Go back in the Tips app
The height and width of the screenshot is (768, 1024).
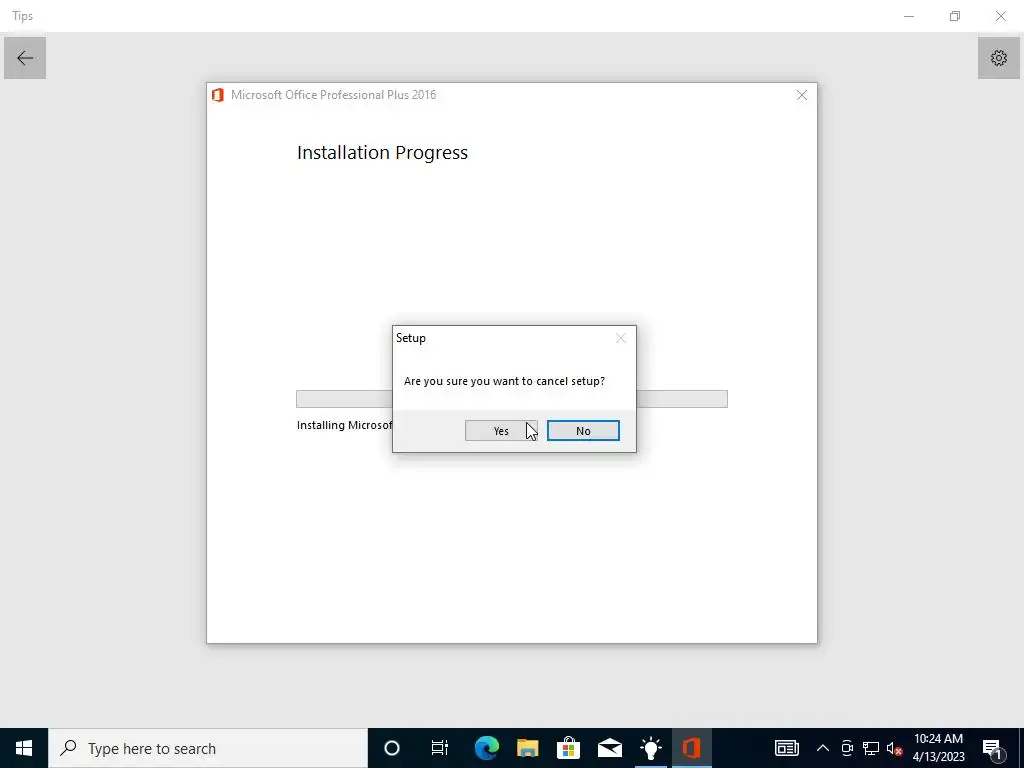[25, 58]
